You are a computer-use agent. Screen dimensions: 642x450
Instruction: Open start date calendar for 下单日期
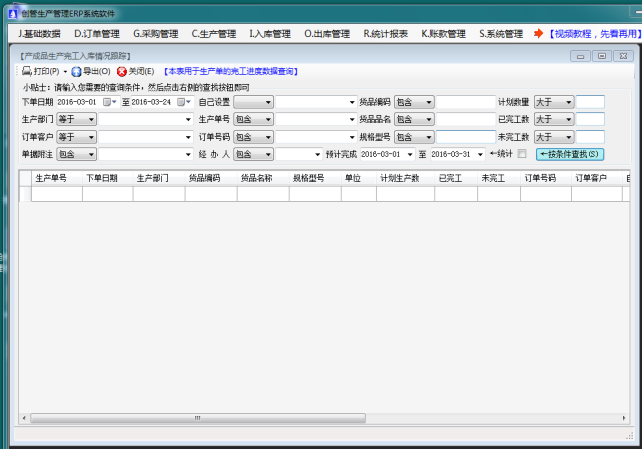[x=109, y=102]
